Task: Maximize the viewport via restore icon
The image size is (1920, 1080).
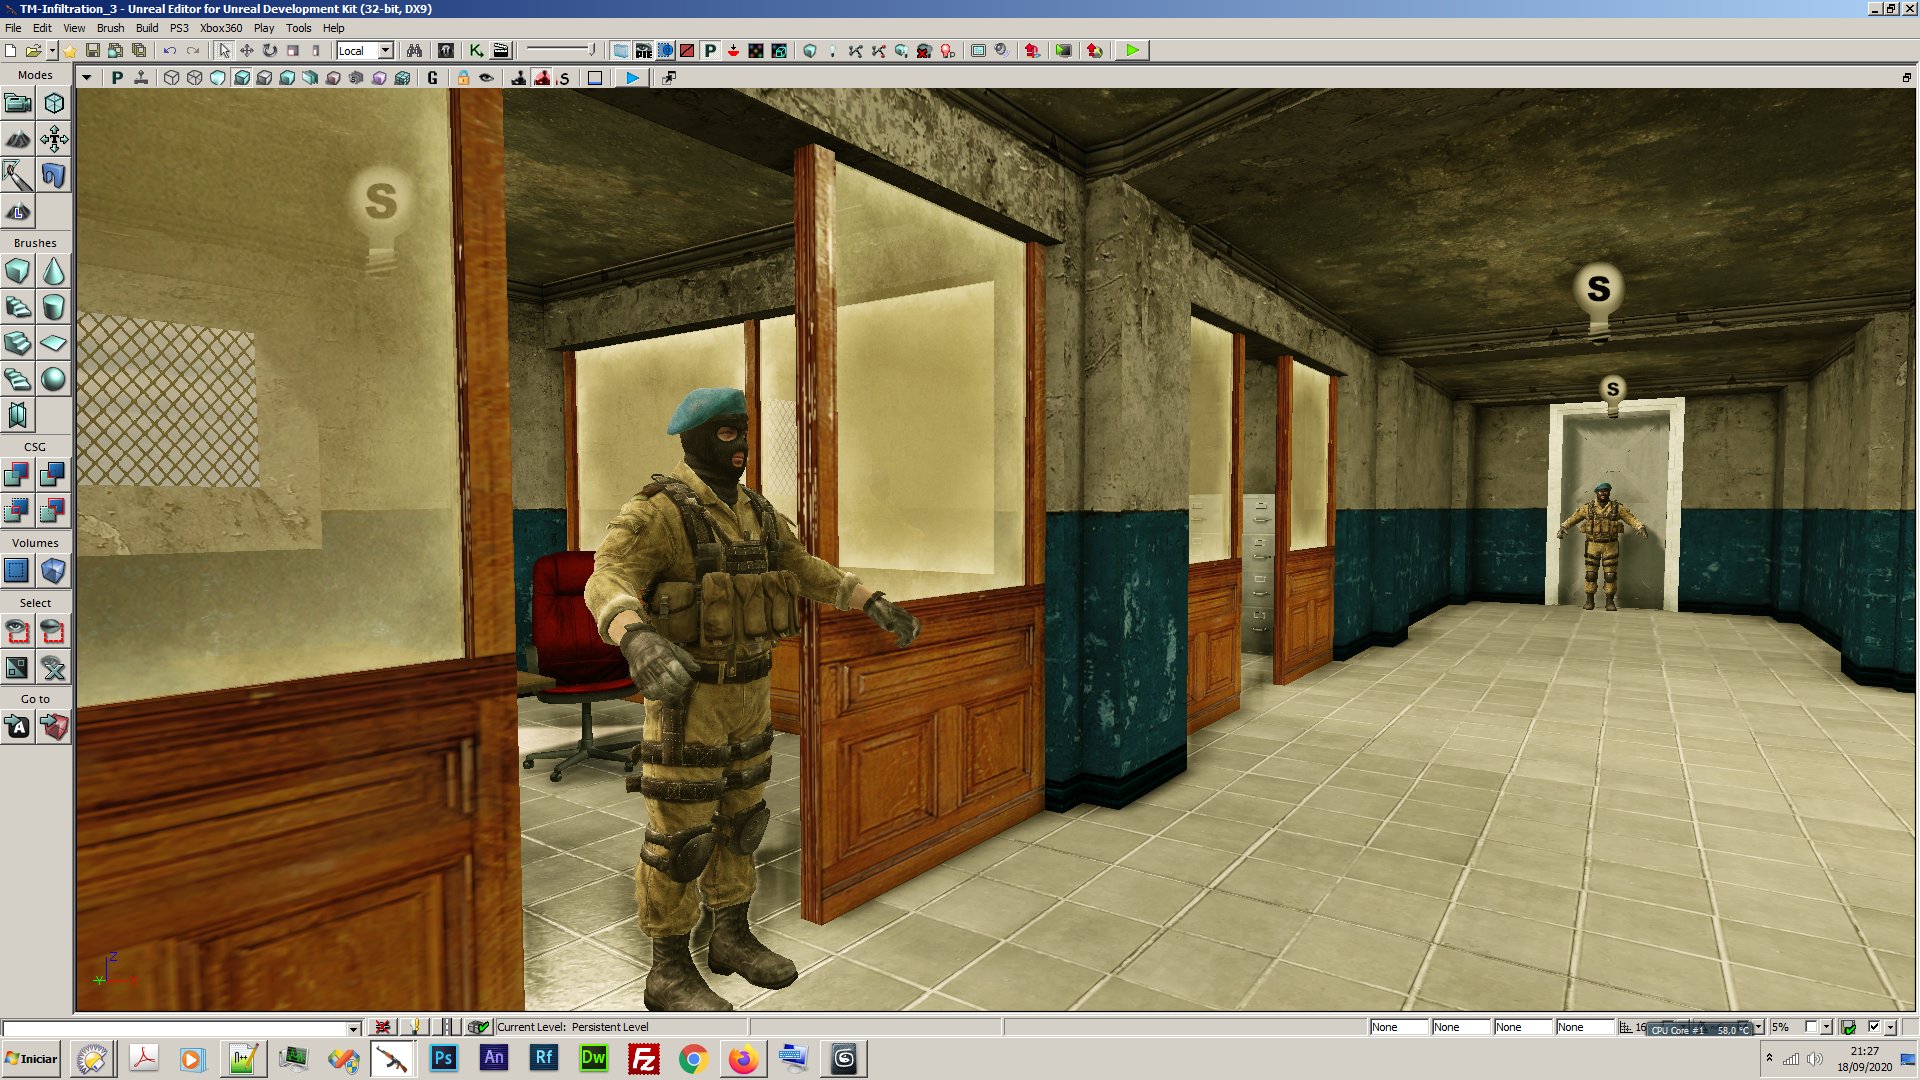Action: pyautogui.click(x=1906, y=77)
